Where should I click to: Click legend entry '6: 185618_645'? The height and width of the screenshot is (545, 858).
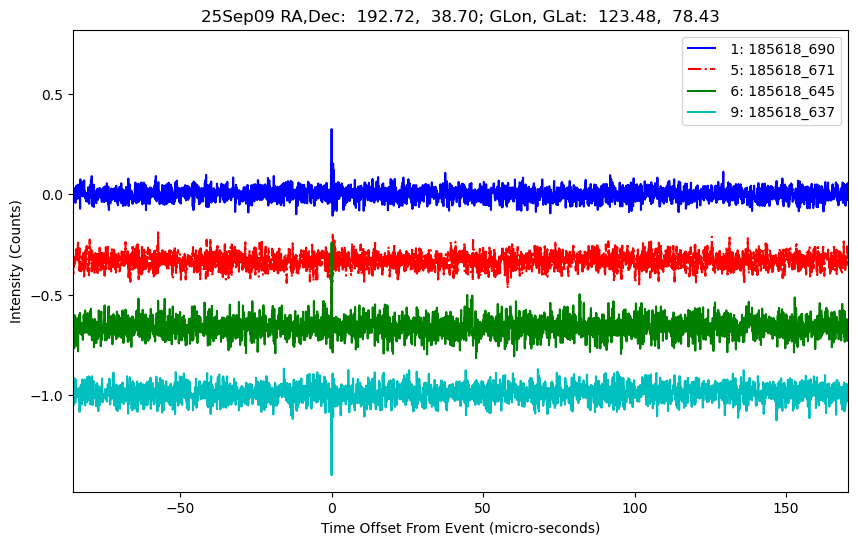[x=782, y=91]
